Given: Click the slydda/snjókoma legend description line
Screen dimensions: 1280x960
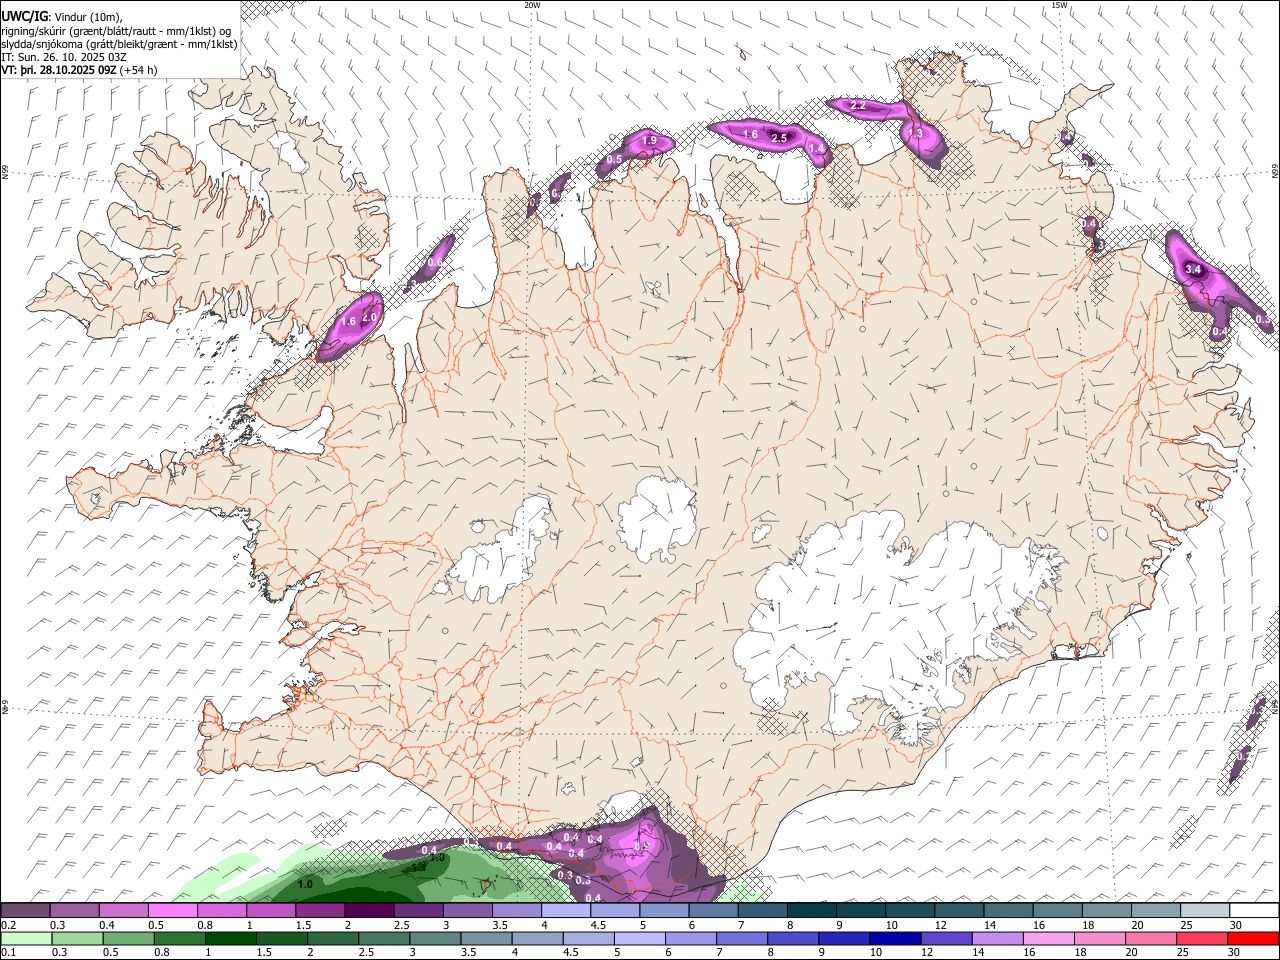Looking at the screenshot, I should coord(119,44).
